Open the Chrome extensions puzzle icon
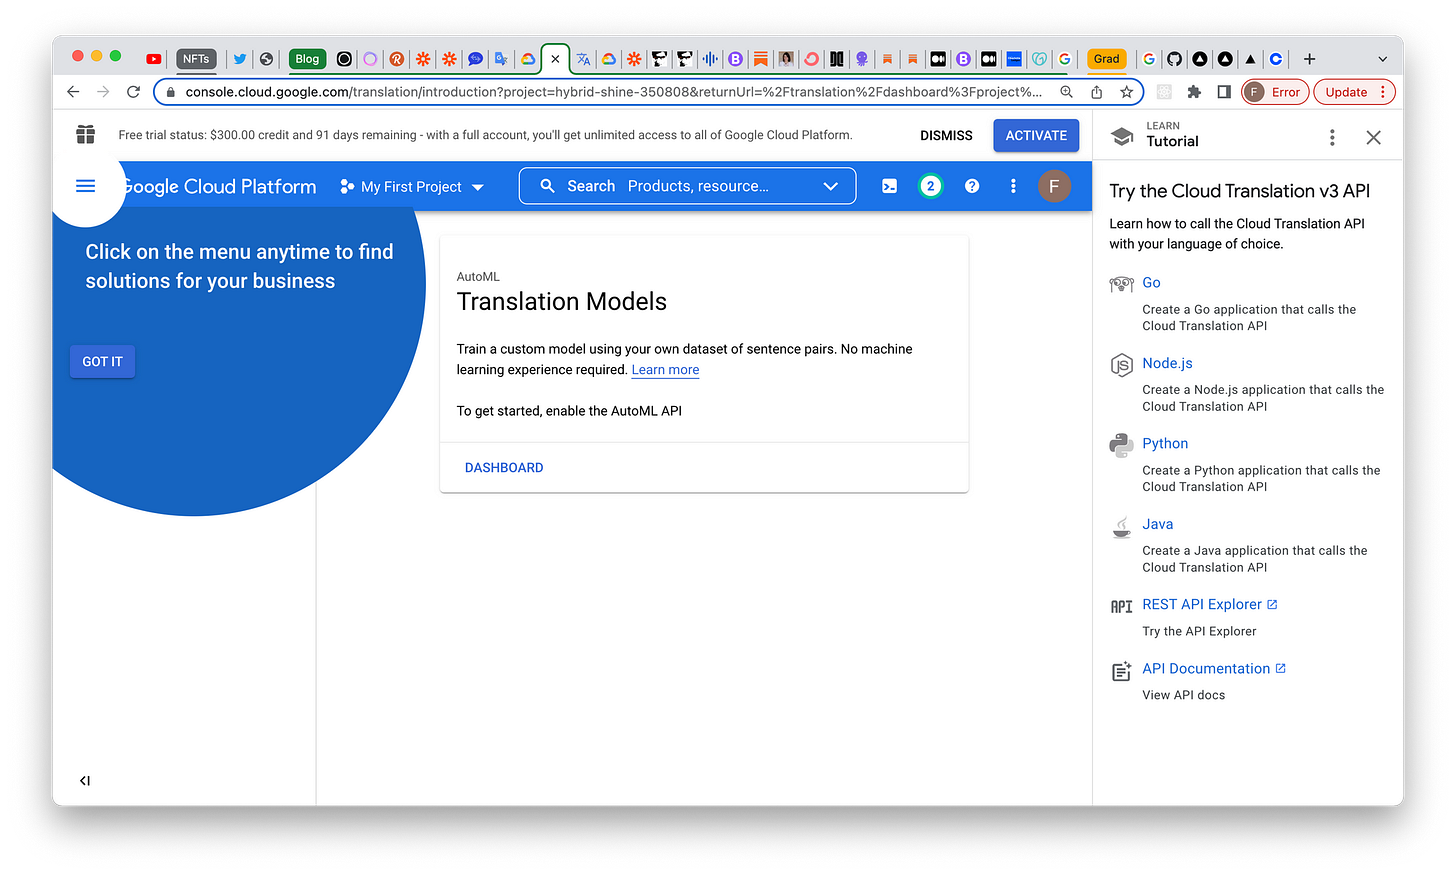Image resolution: width=1456 pixels, height=875 pixels. (x=1194, y=92)
